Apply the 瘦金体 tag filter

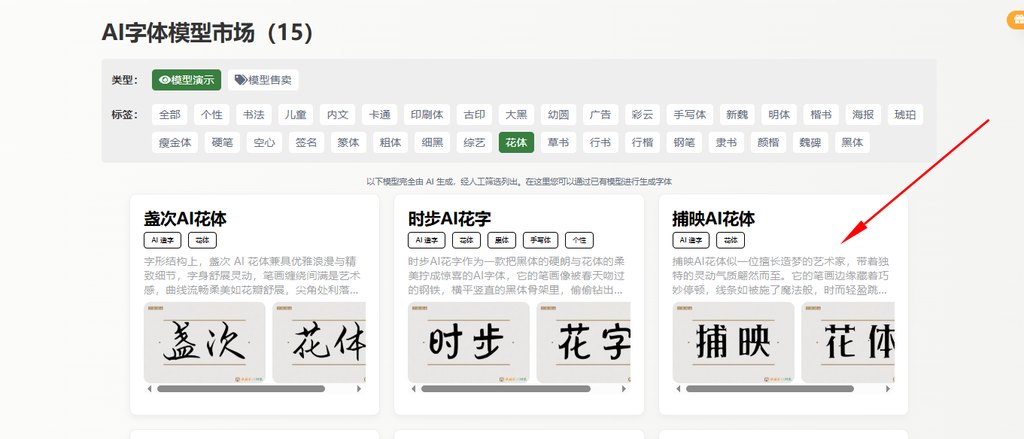coord(174,142)
